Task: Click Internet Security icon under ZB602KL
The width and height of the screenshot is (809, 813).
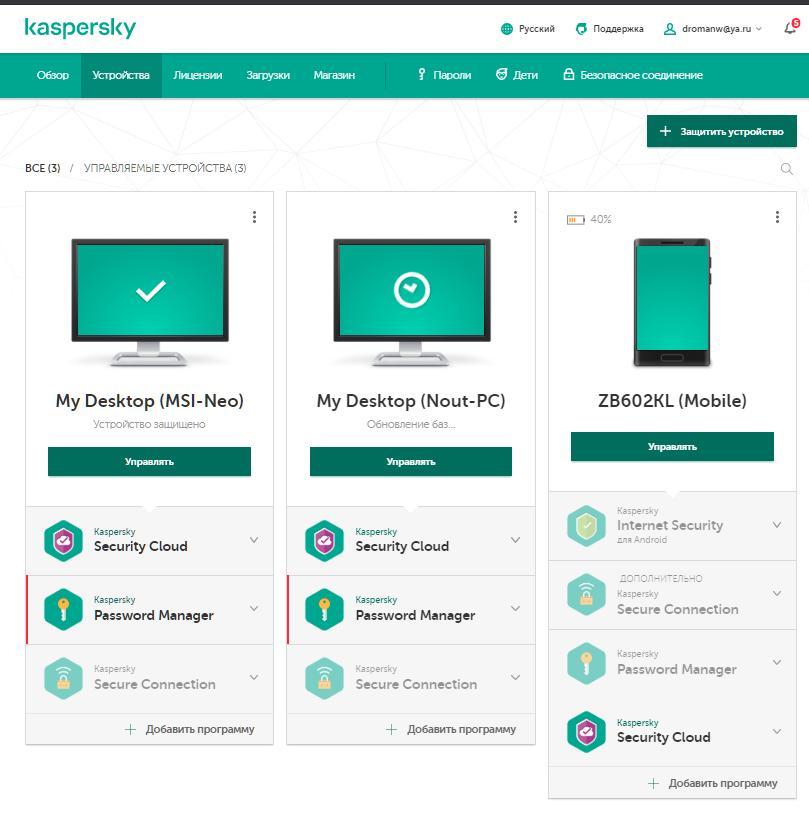Action: (x=586, y=526)
